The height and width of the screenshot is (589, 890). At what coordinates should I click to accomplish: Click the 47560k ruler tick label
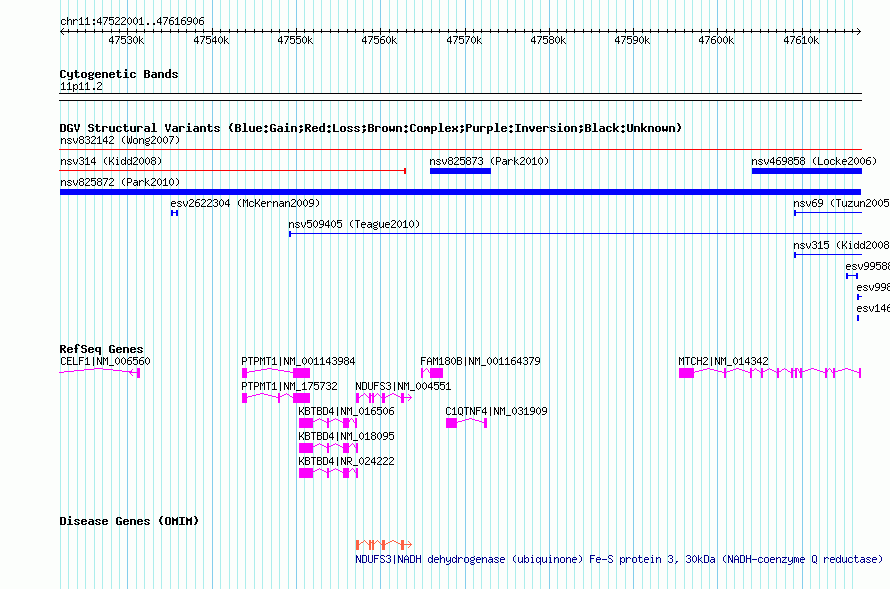pos(379,40)
